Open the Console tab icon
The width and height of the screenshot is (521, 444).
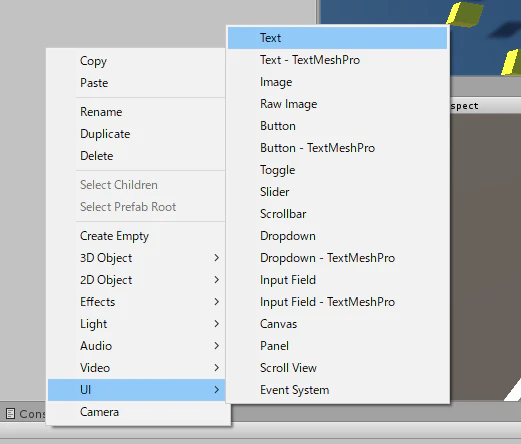[10, 414]
